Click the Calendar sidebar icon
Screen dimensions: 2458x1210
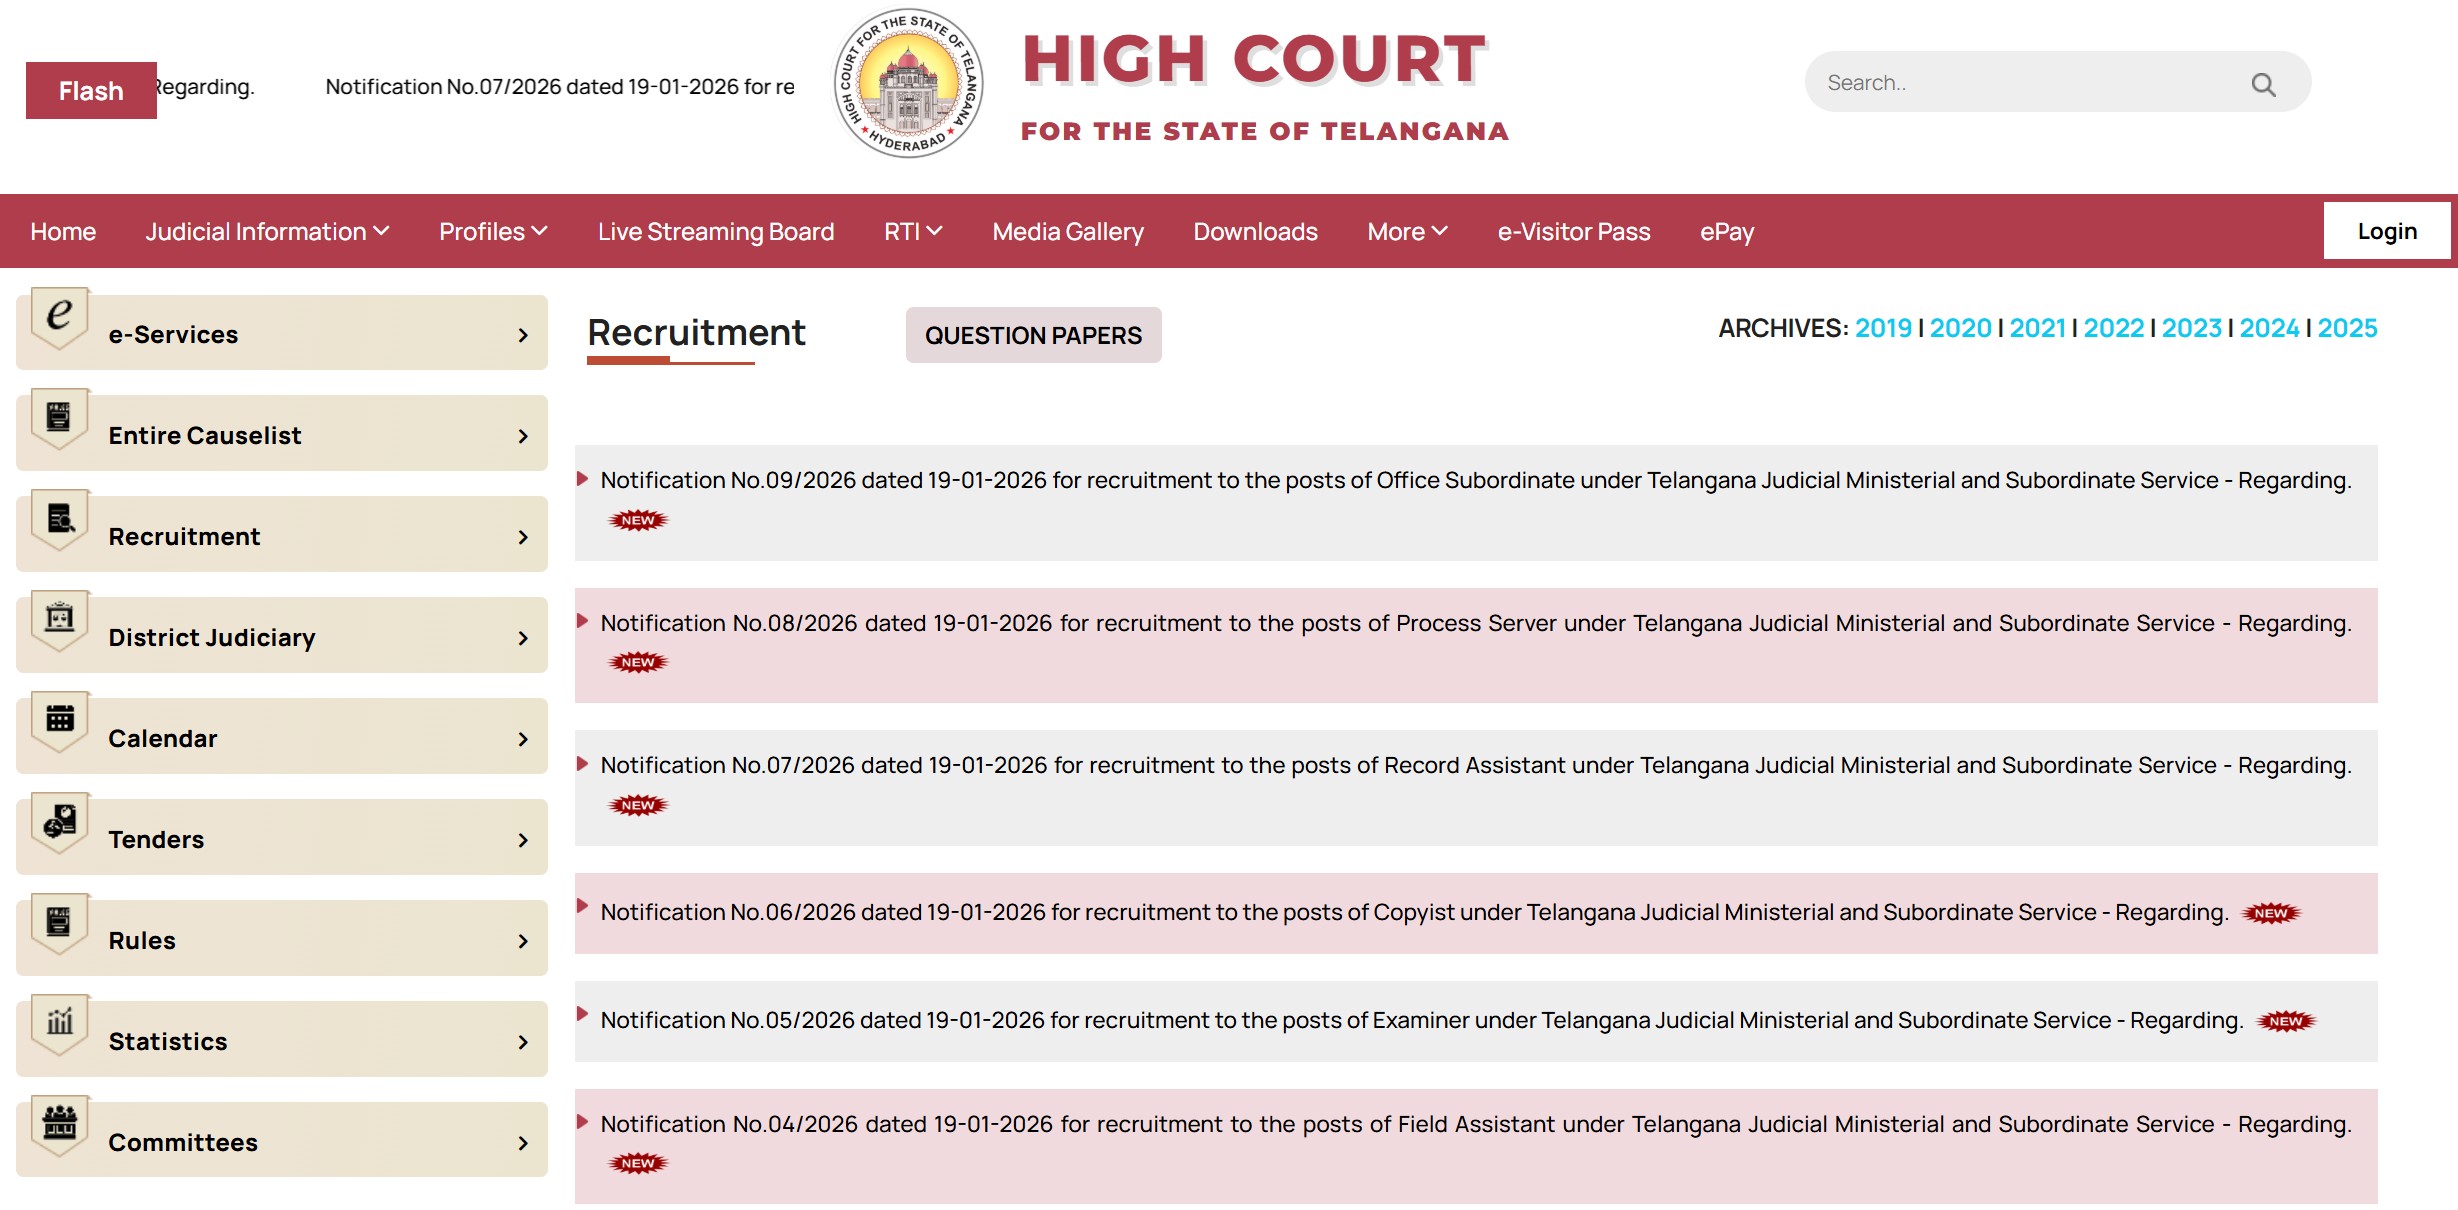pos(60,721)
